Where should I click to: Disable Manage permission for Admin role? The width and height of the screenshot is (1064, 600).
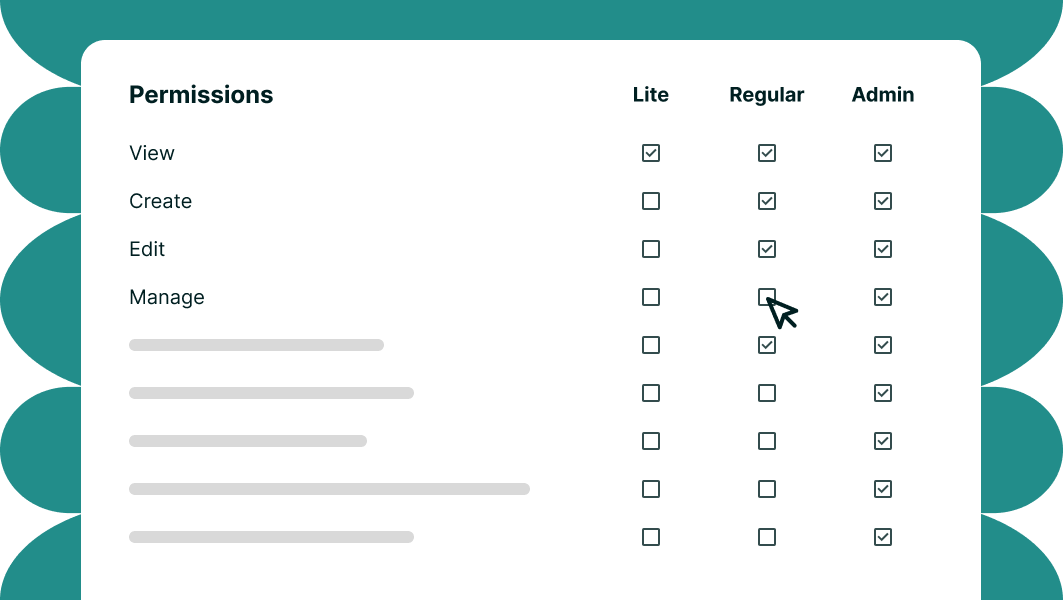click(x=883, y=297)
